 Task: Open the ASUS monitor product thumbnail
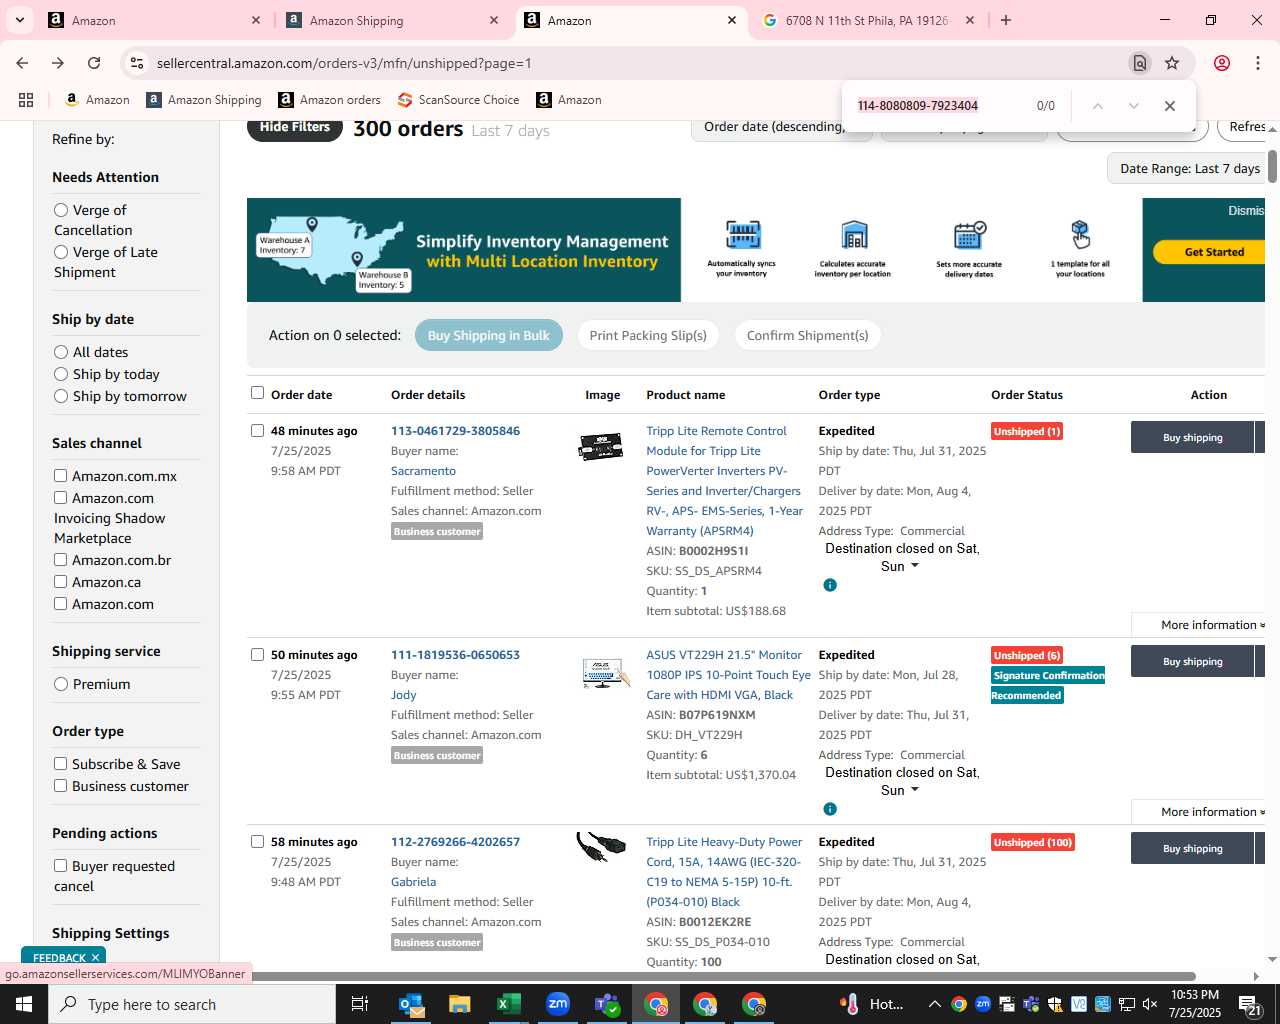(x=606, y=673)
